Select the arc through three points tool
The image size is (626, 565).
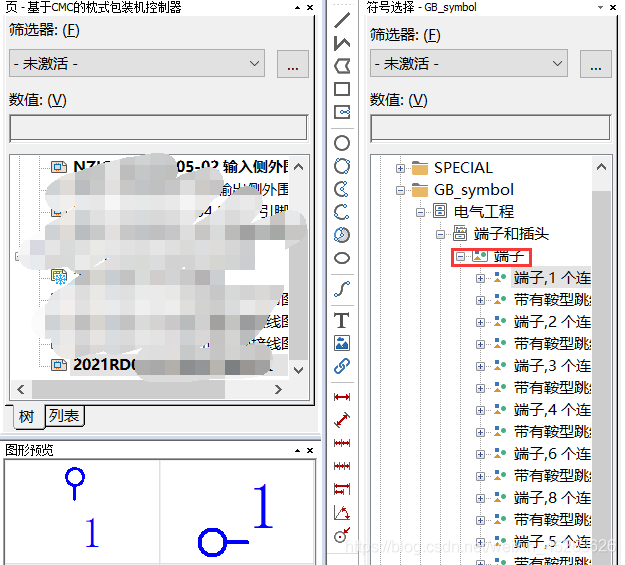[342, 212]
